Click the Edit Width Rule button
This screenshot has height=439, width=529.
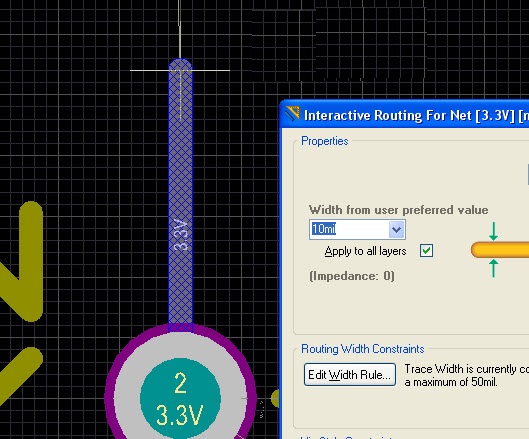click(350, 375)
